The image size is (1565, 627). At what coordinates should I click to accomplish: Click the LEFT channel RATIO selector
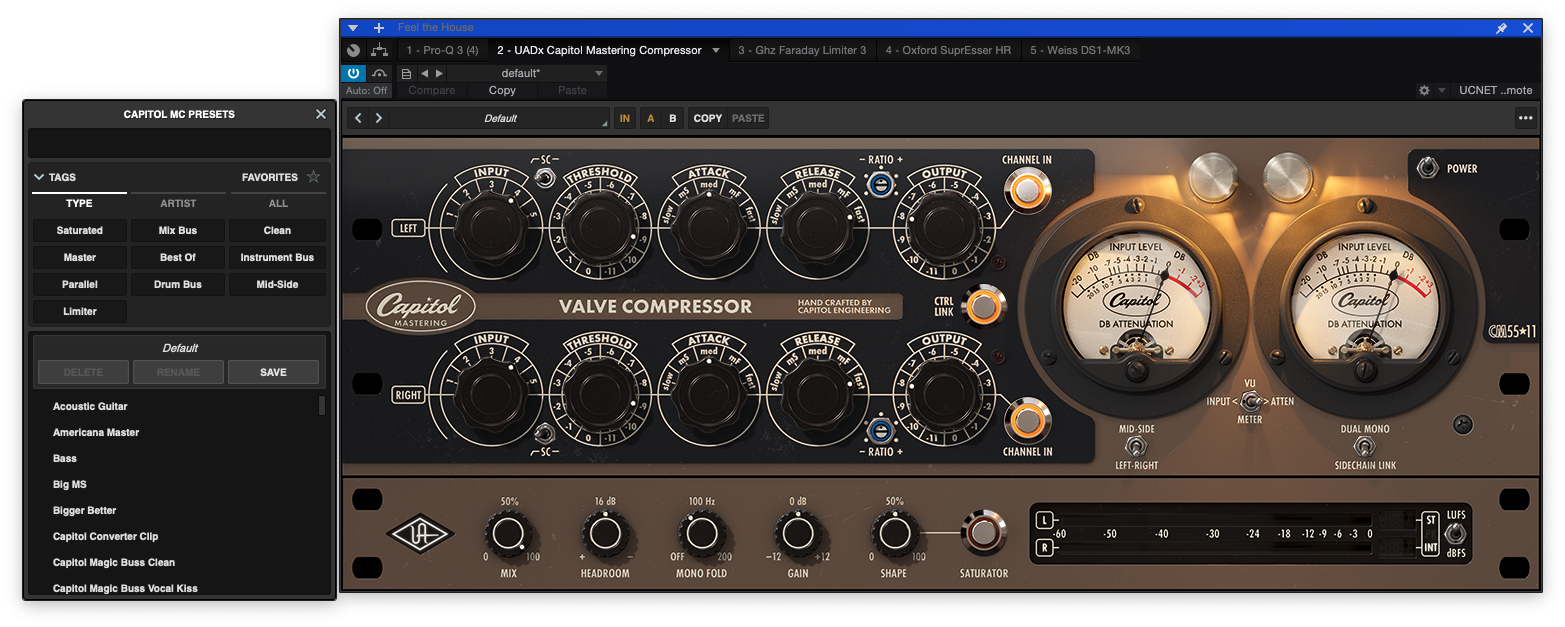(880, 183)
